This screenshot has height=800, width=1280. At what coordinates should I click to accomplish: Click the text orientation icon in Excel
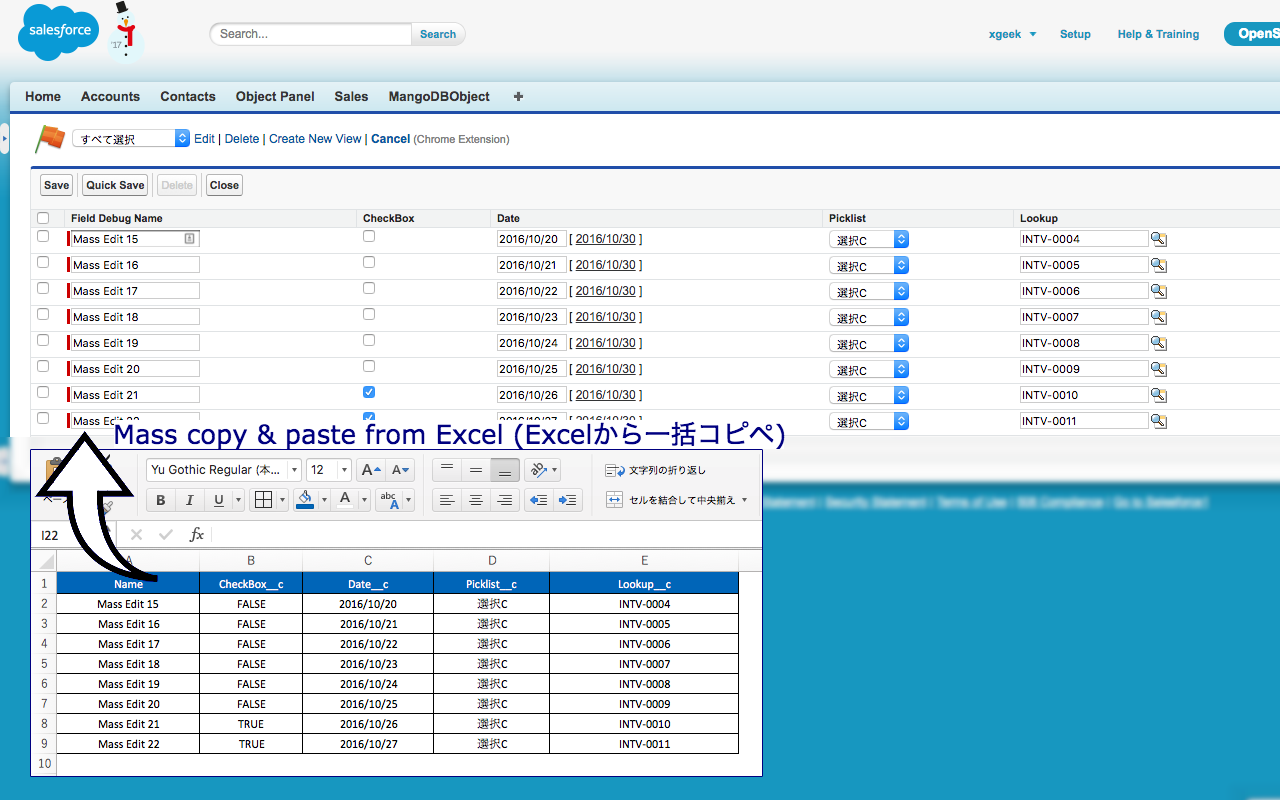click(x=539, y=470)
